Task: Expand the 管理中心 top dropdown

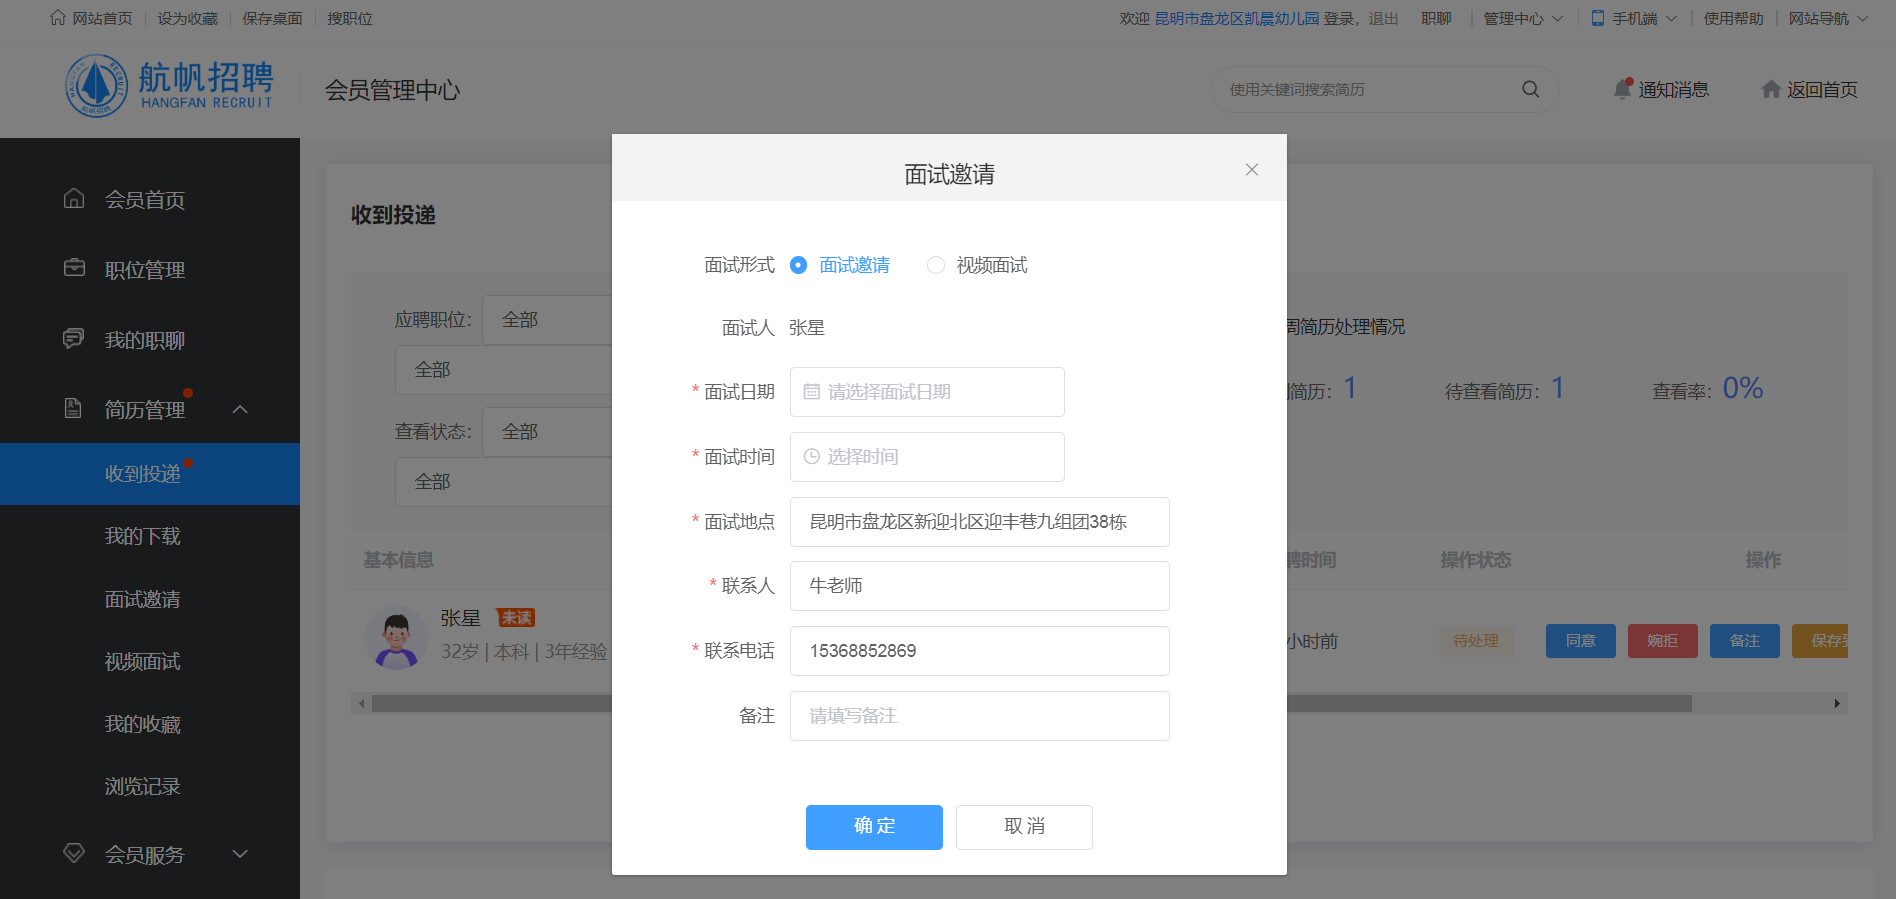Action: click(1522, 18)
